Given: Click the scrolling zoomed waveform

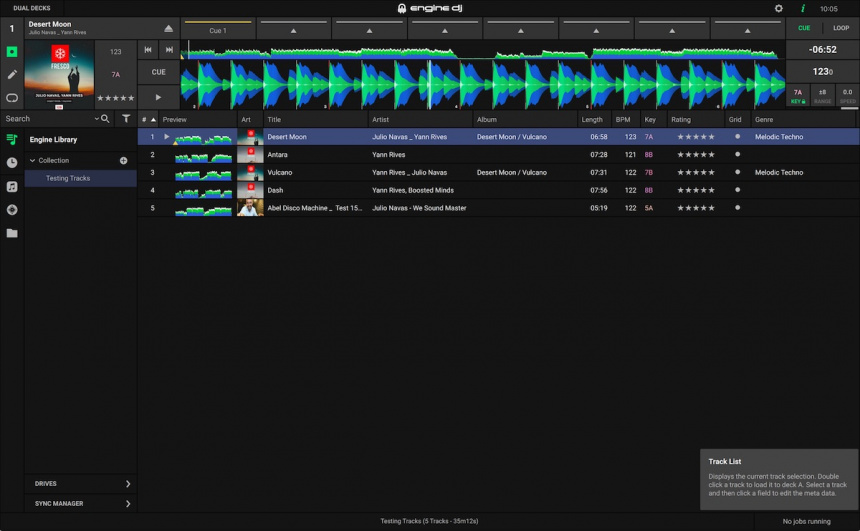Looking at the screenshot, I should click(x=483, y=84).
